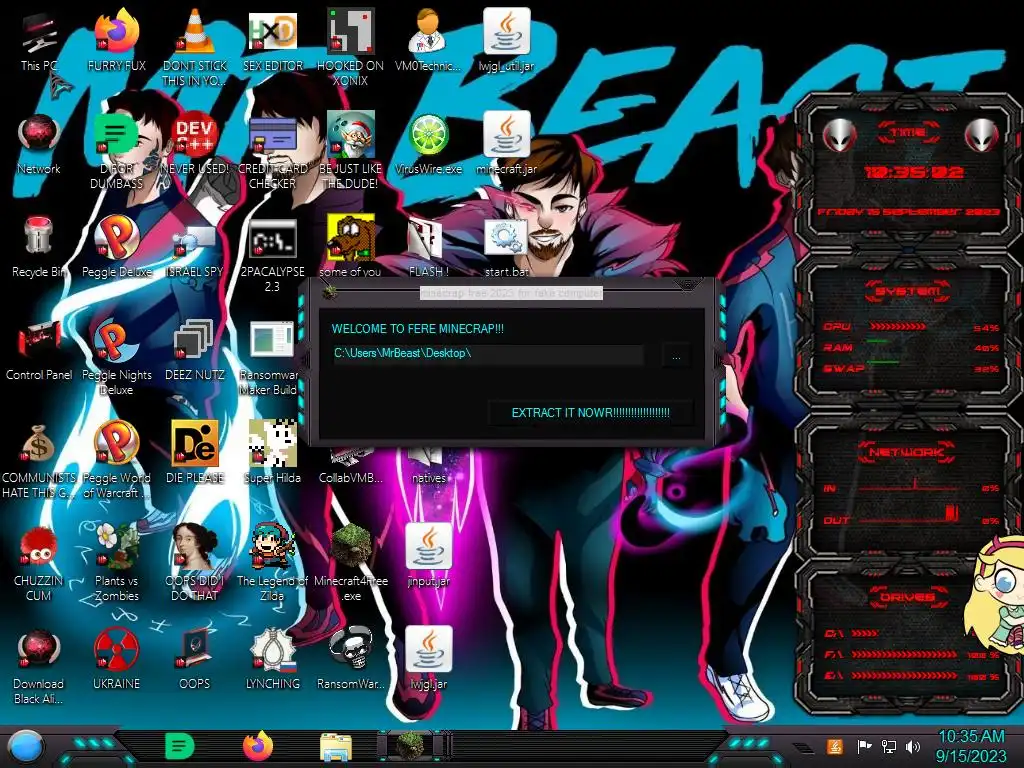Select the start.bat file

pos(506,239)
